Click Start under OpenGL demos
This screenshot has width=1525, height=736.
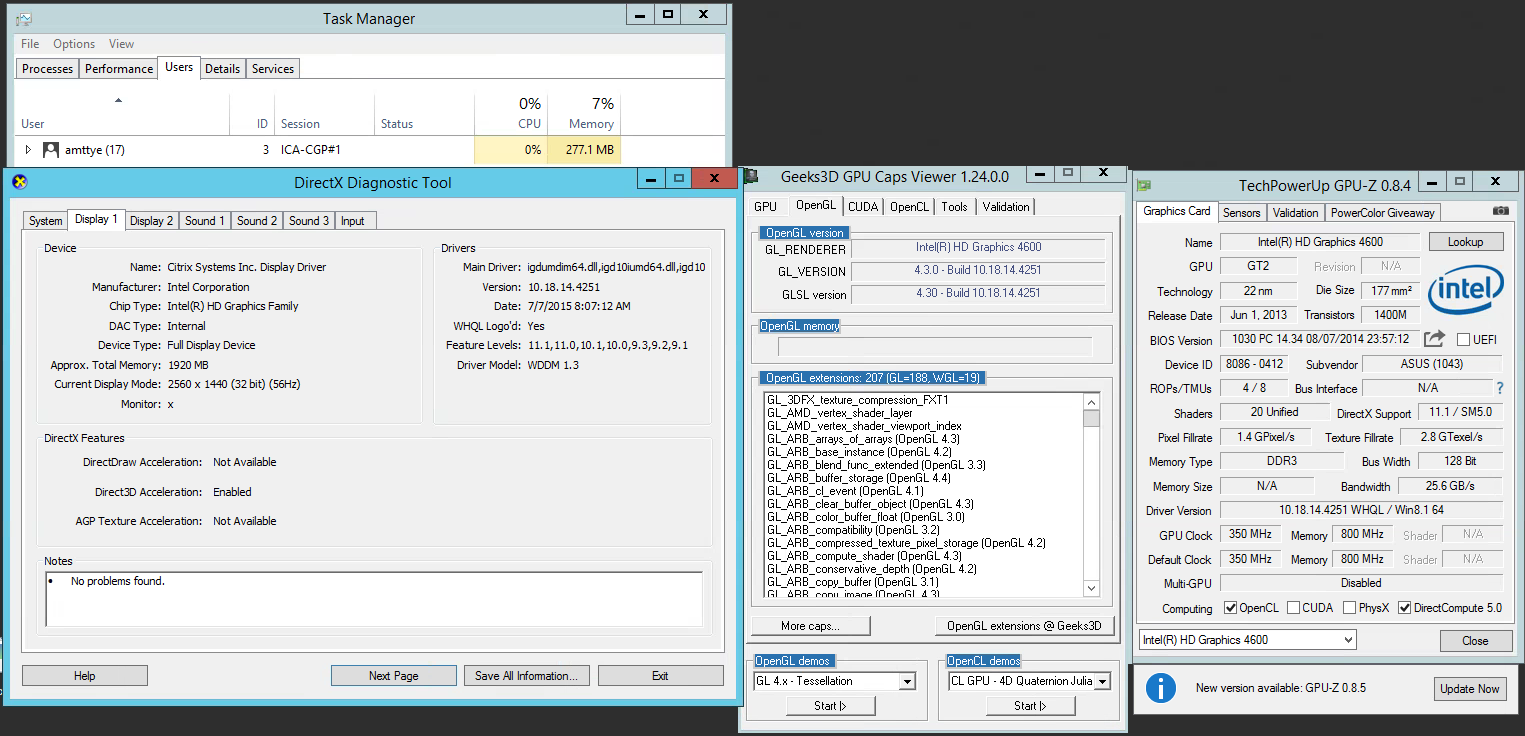pos(830,706)
